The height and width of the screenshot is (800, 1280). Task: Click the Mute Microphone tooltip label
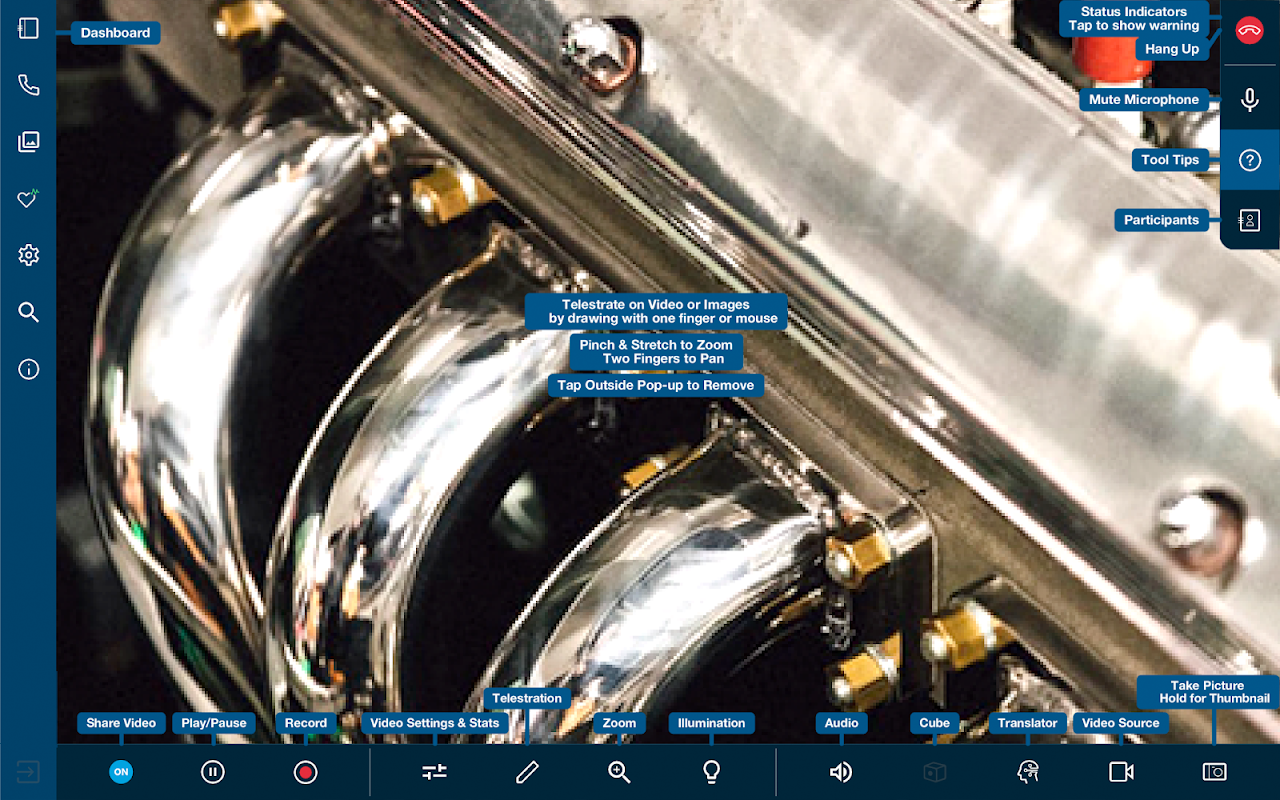tap(1144, 100)
